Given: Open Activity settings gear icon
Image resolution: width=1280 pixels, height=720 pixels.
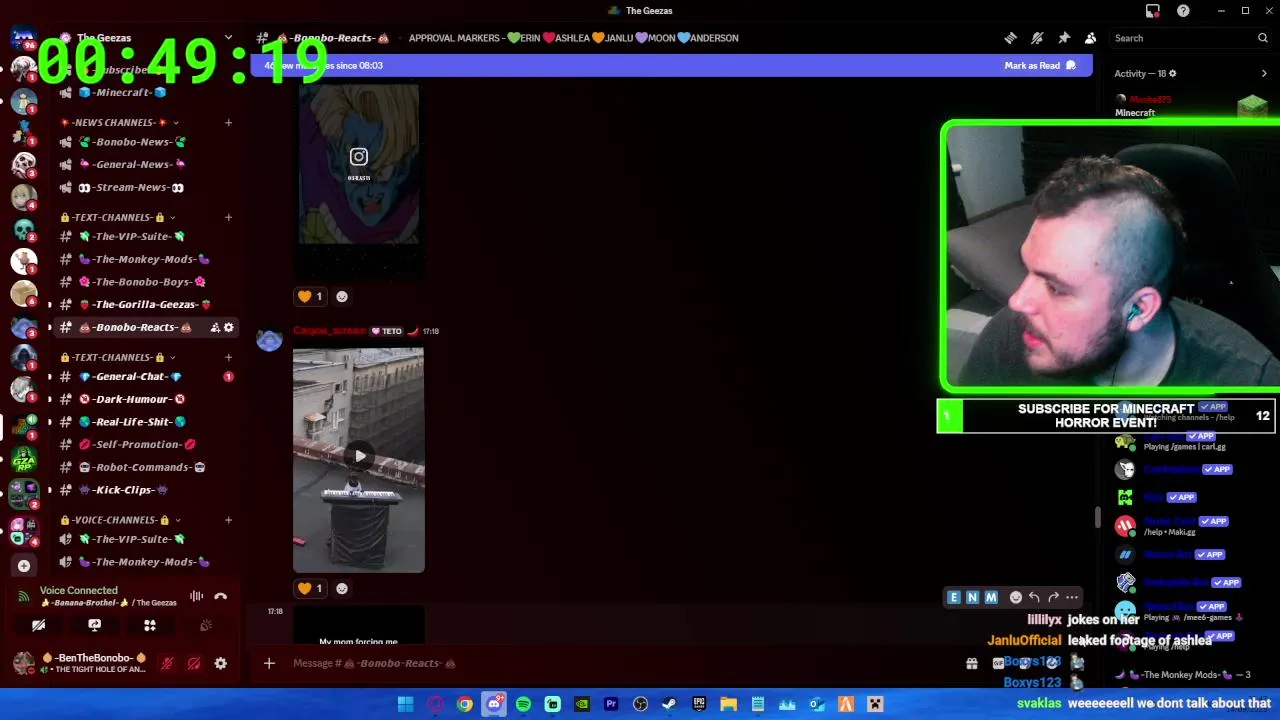Looking at the screenshot, I should pos(1173,73).
